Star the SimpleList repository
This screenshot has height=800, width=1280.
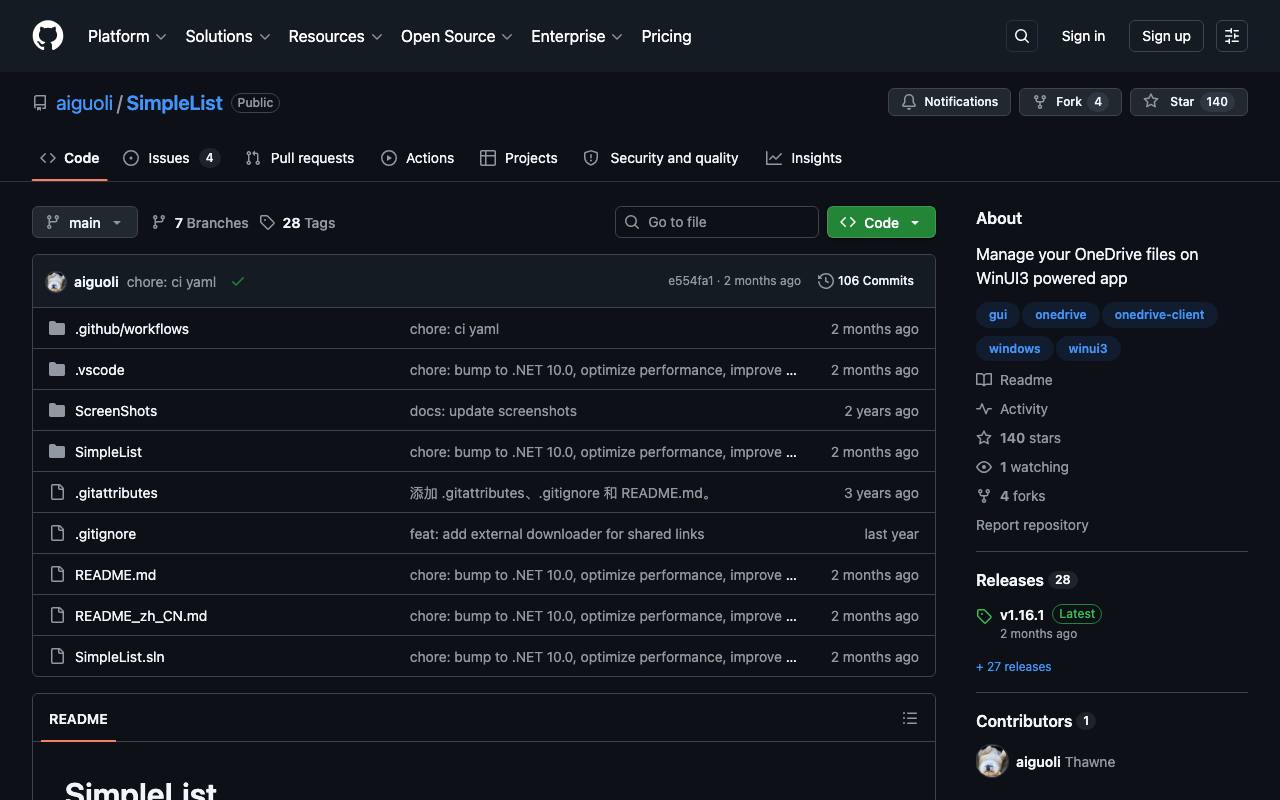point(1189,102)
